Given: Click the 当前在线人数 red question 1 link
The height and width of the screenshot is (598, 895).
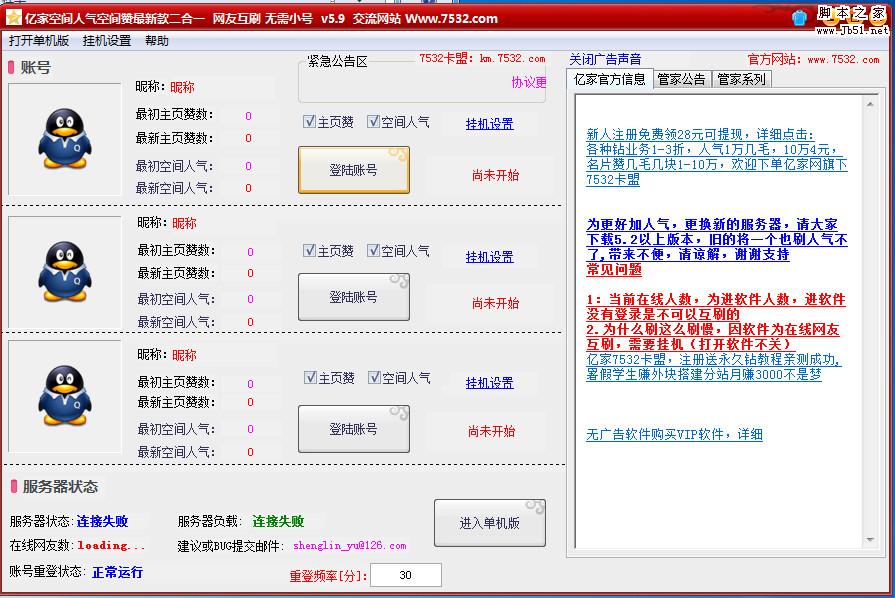Looking at the screenshot, I should click(716, 306).
